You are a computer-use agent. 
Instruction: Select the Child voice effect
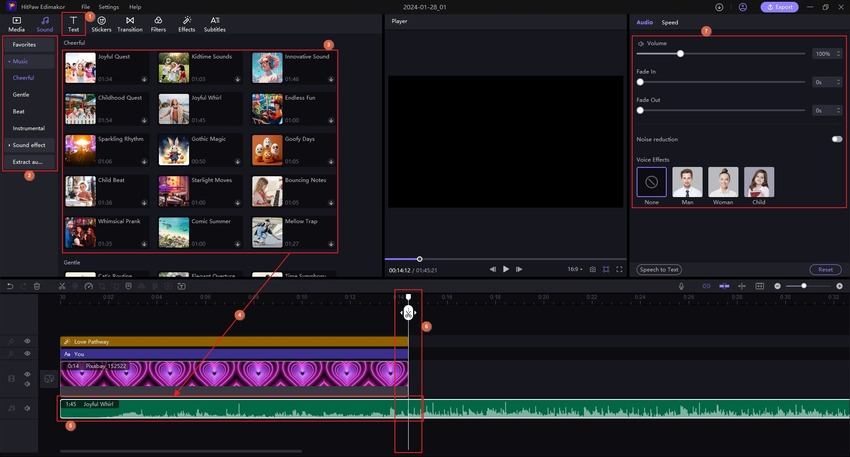(759, 182)
